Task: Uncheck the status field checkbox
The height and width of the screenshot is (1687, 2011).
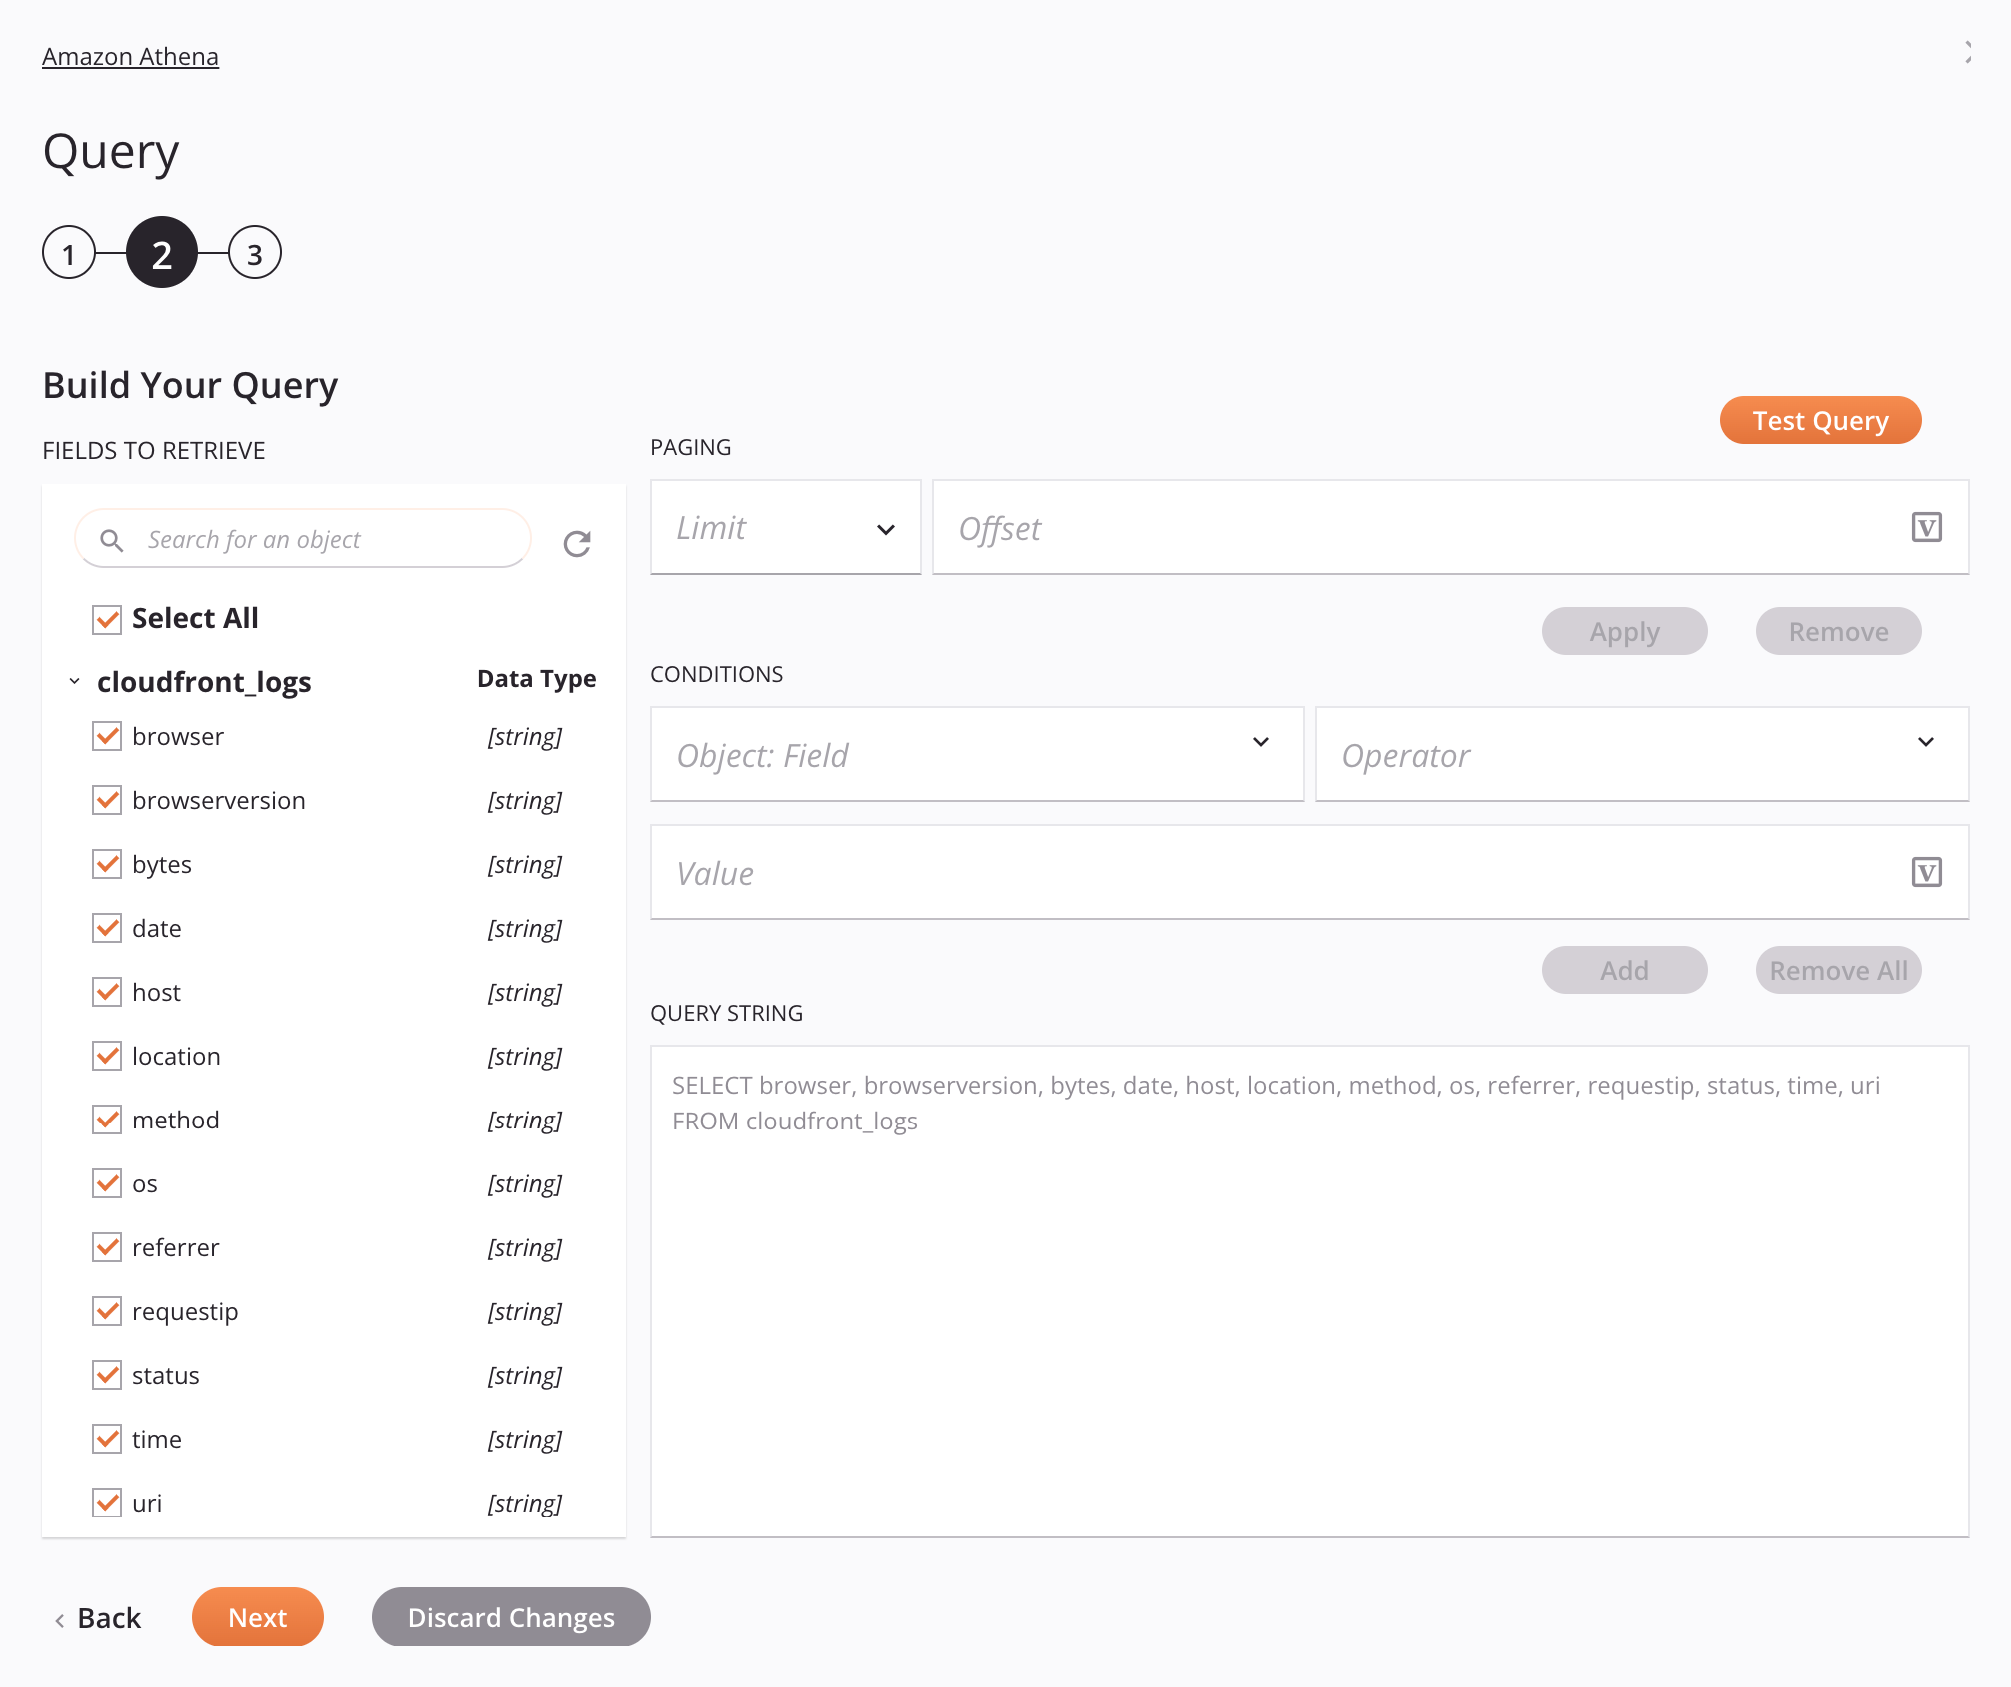Action: click(107, 1374)
